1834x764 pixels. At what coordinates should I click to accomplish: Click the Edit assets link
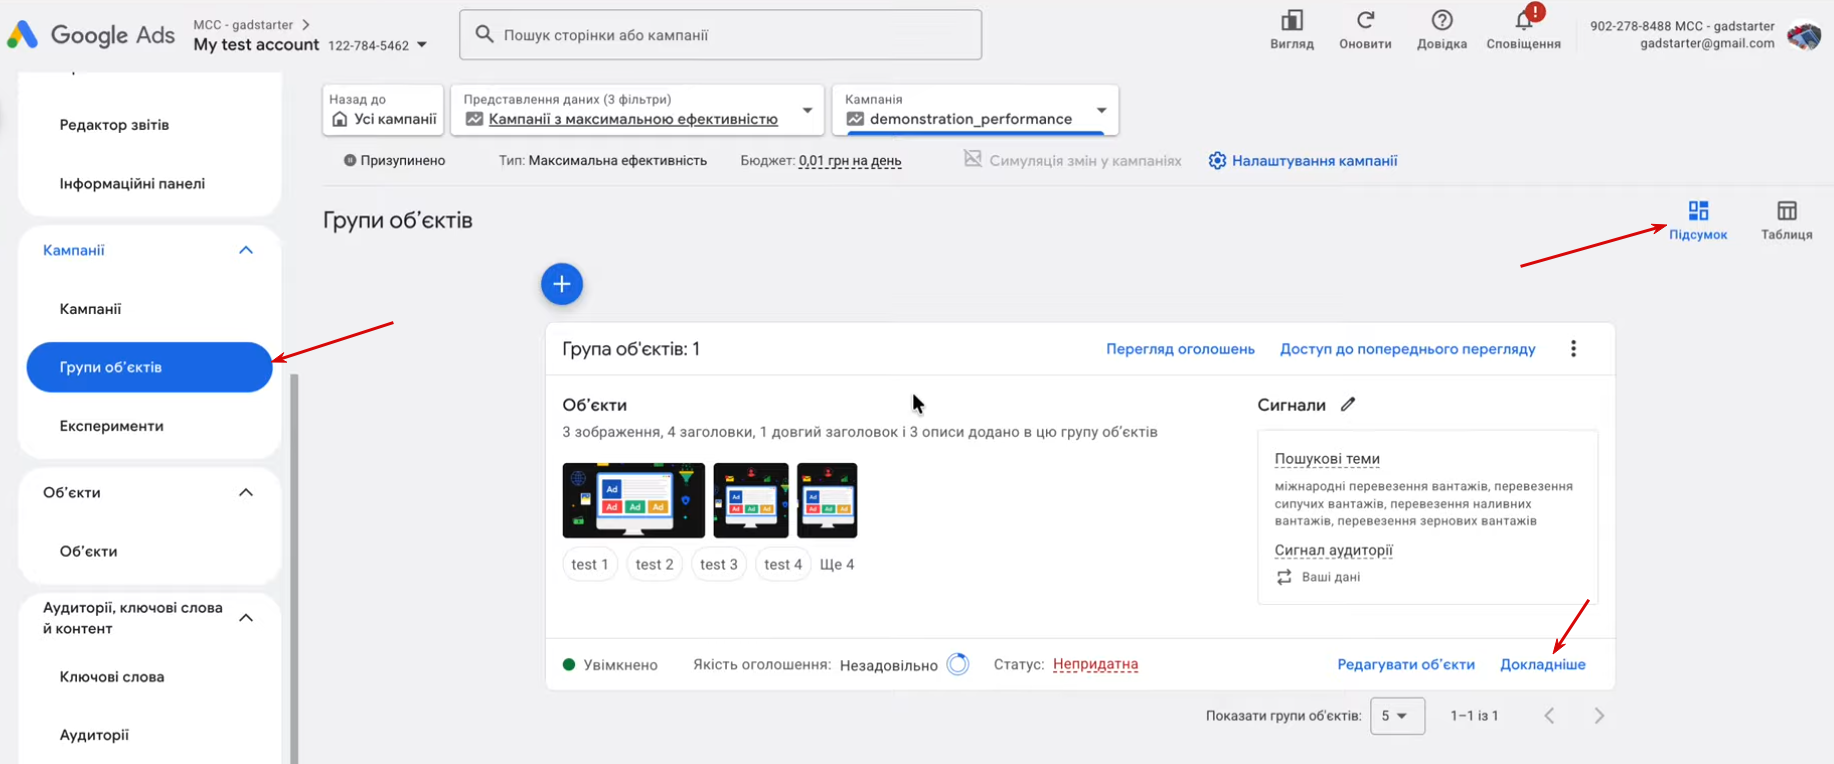1405,665
